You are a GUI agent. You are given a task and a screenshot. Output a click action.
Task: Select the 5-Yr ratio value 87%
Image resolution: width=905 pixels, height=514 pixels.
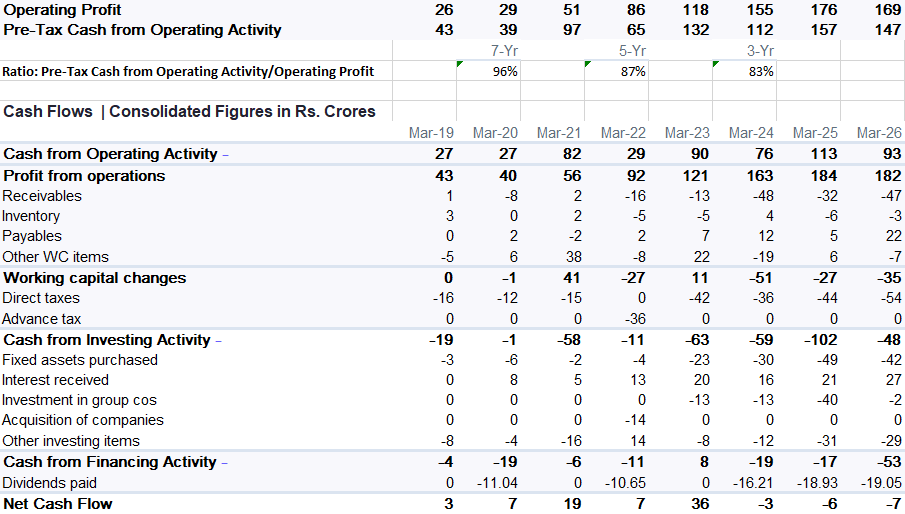(x=616, y=71)
